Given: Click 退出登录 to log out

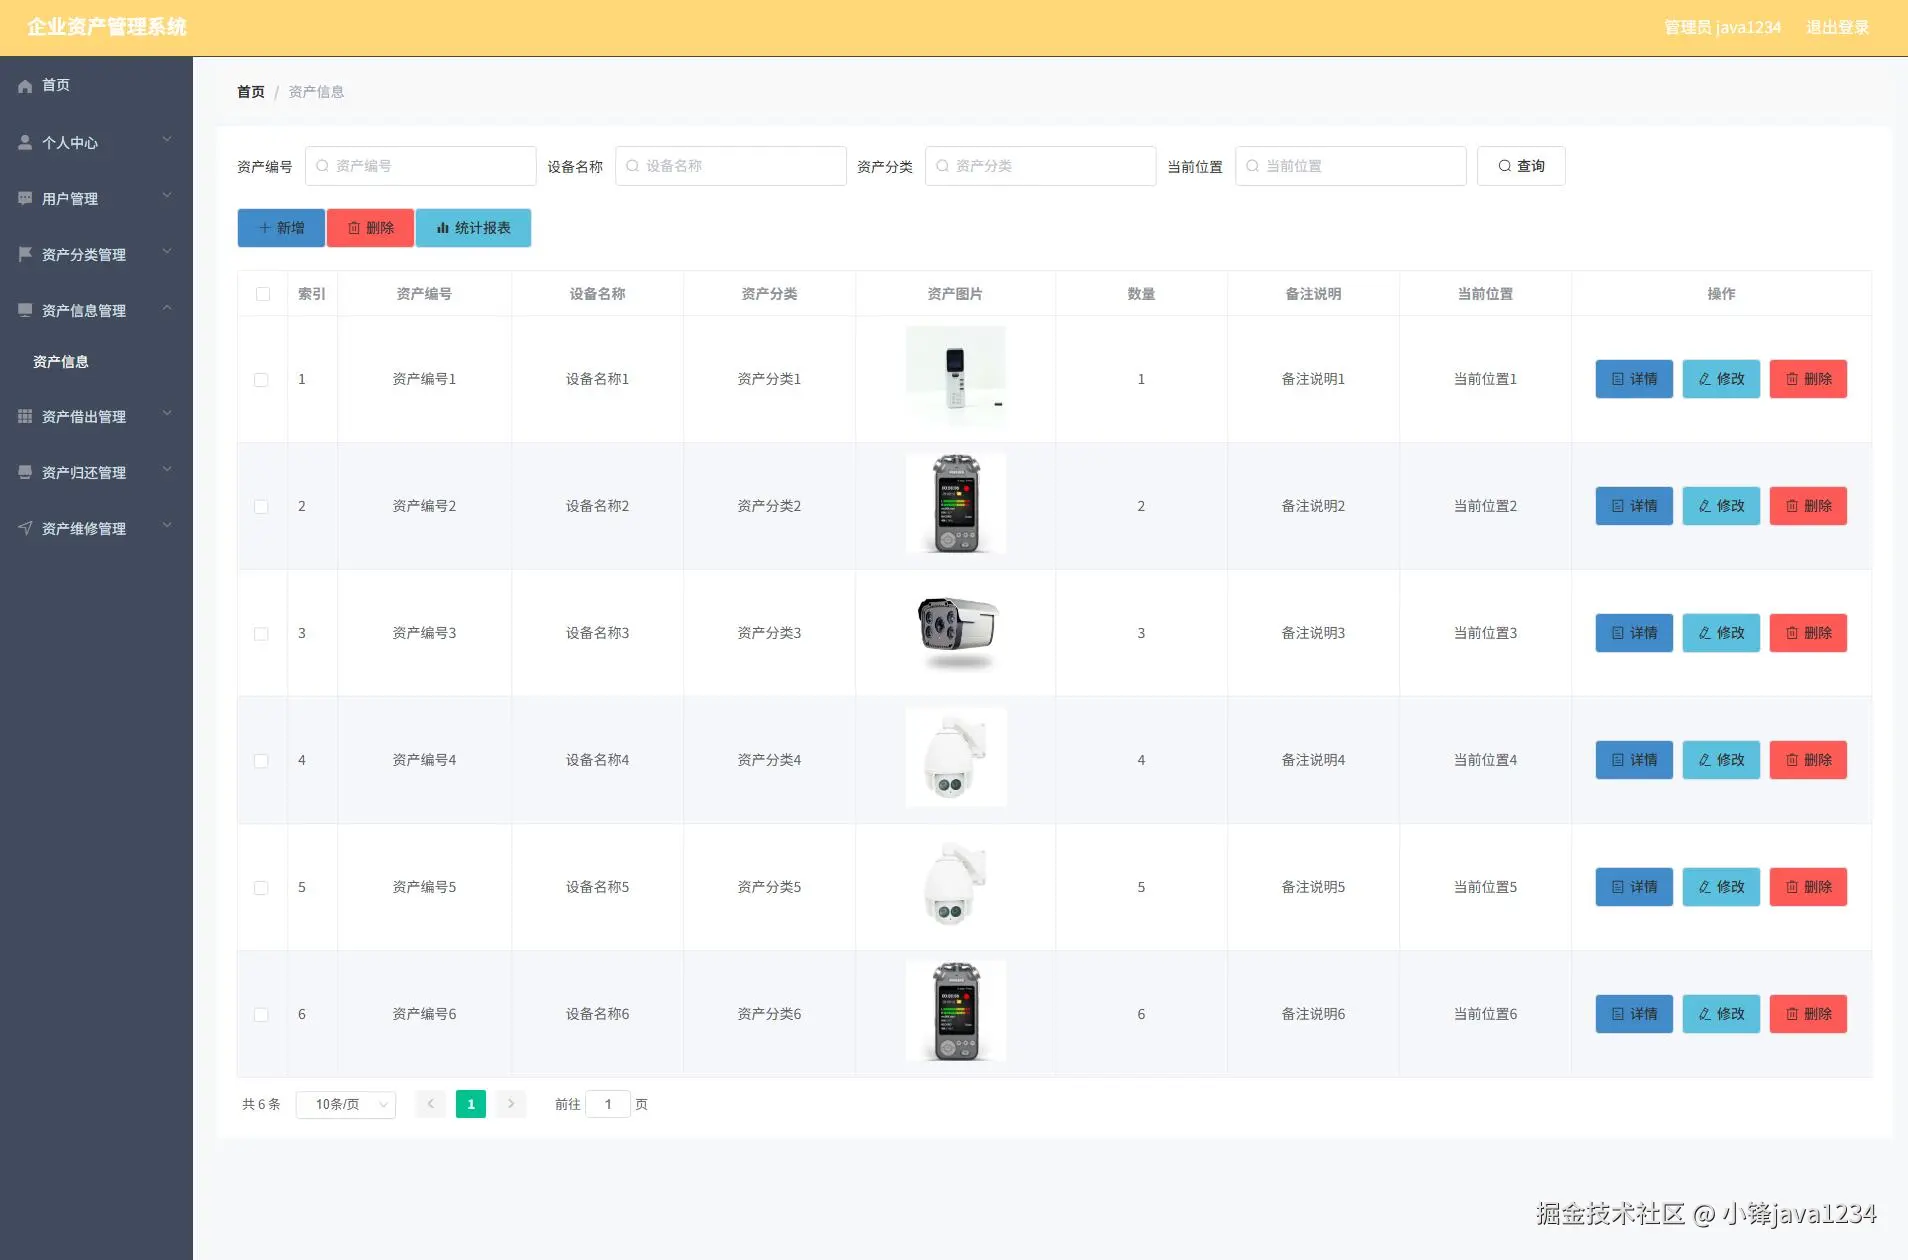Looking at the screenshot, I should pyautogui.click(x=1837, y=28).
